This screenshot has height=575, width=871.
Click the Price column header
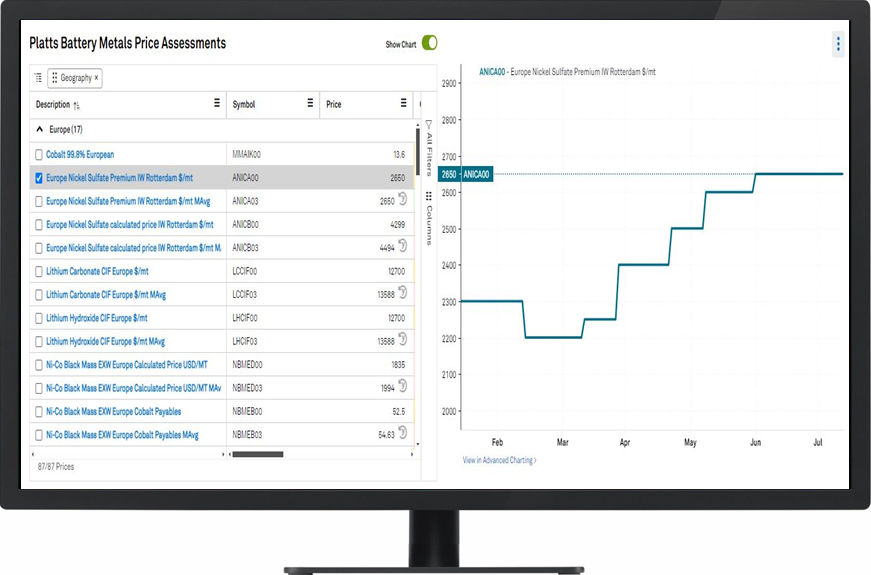333,104
